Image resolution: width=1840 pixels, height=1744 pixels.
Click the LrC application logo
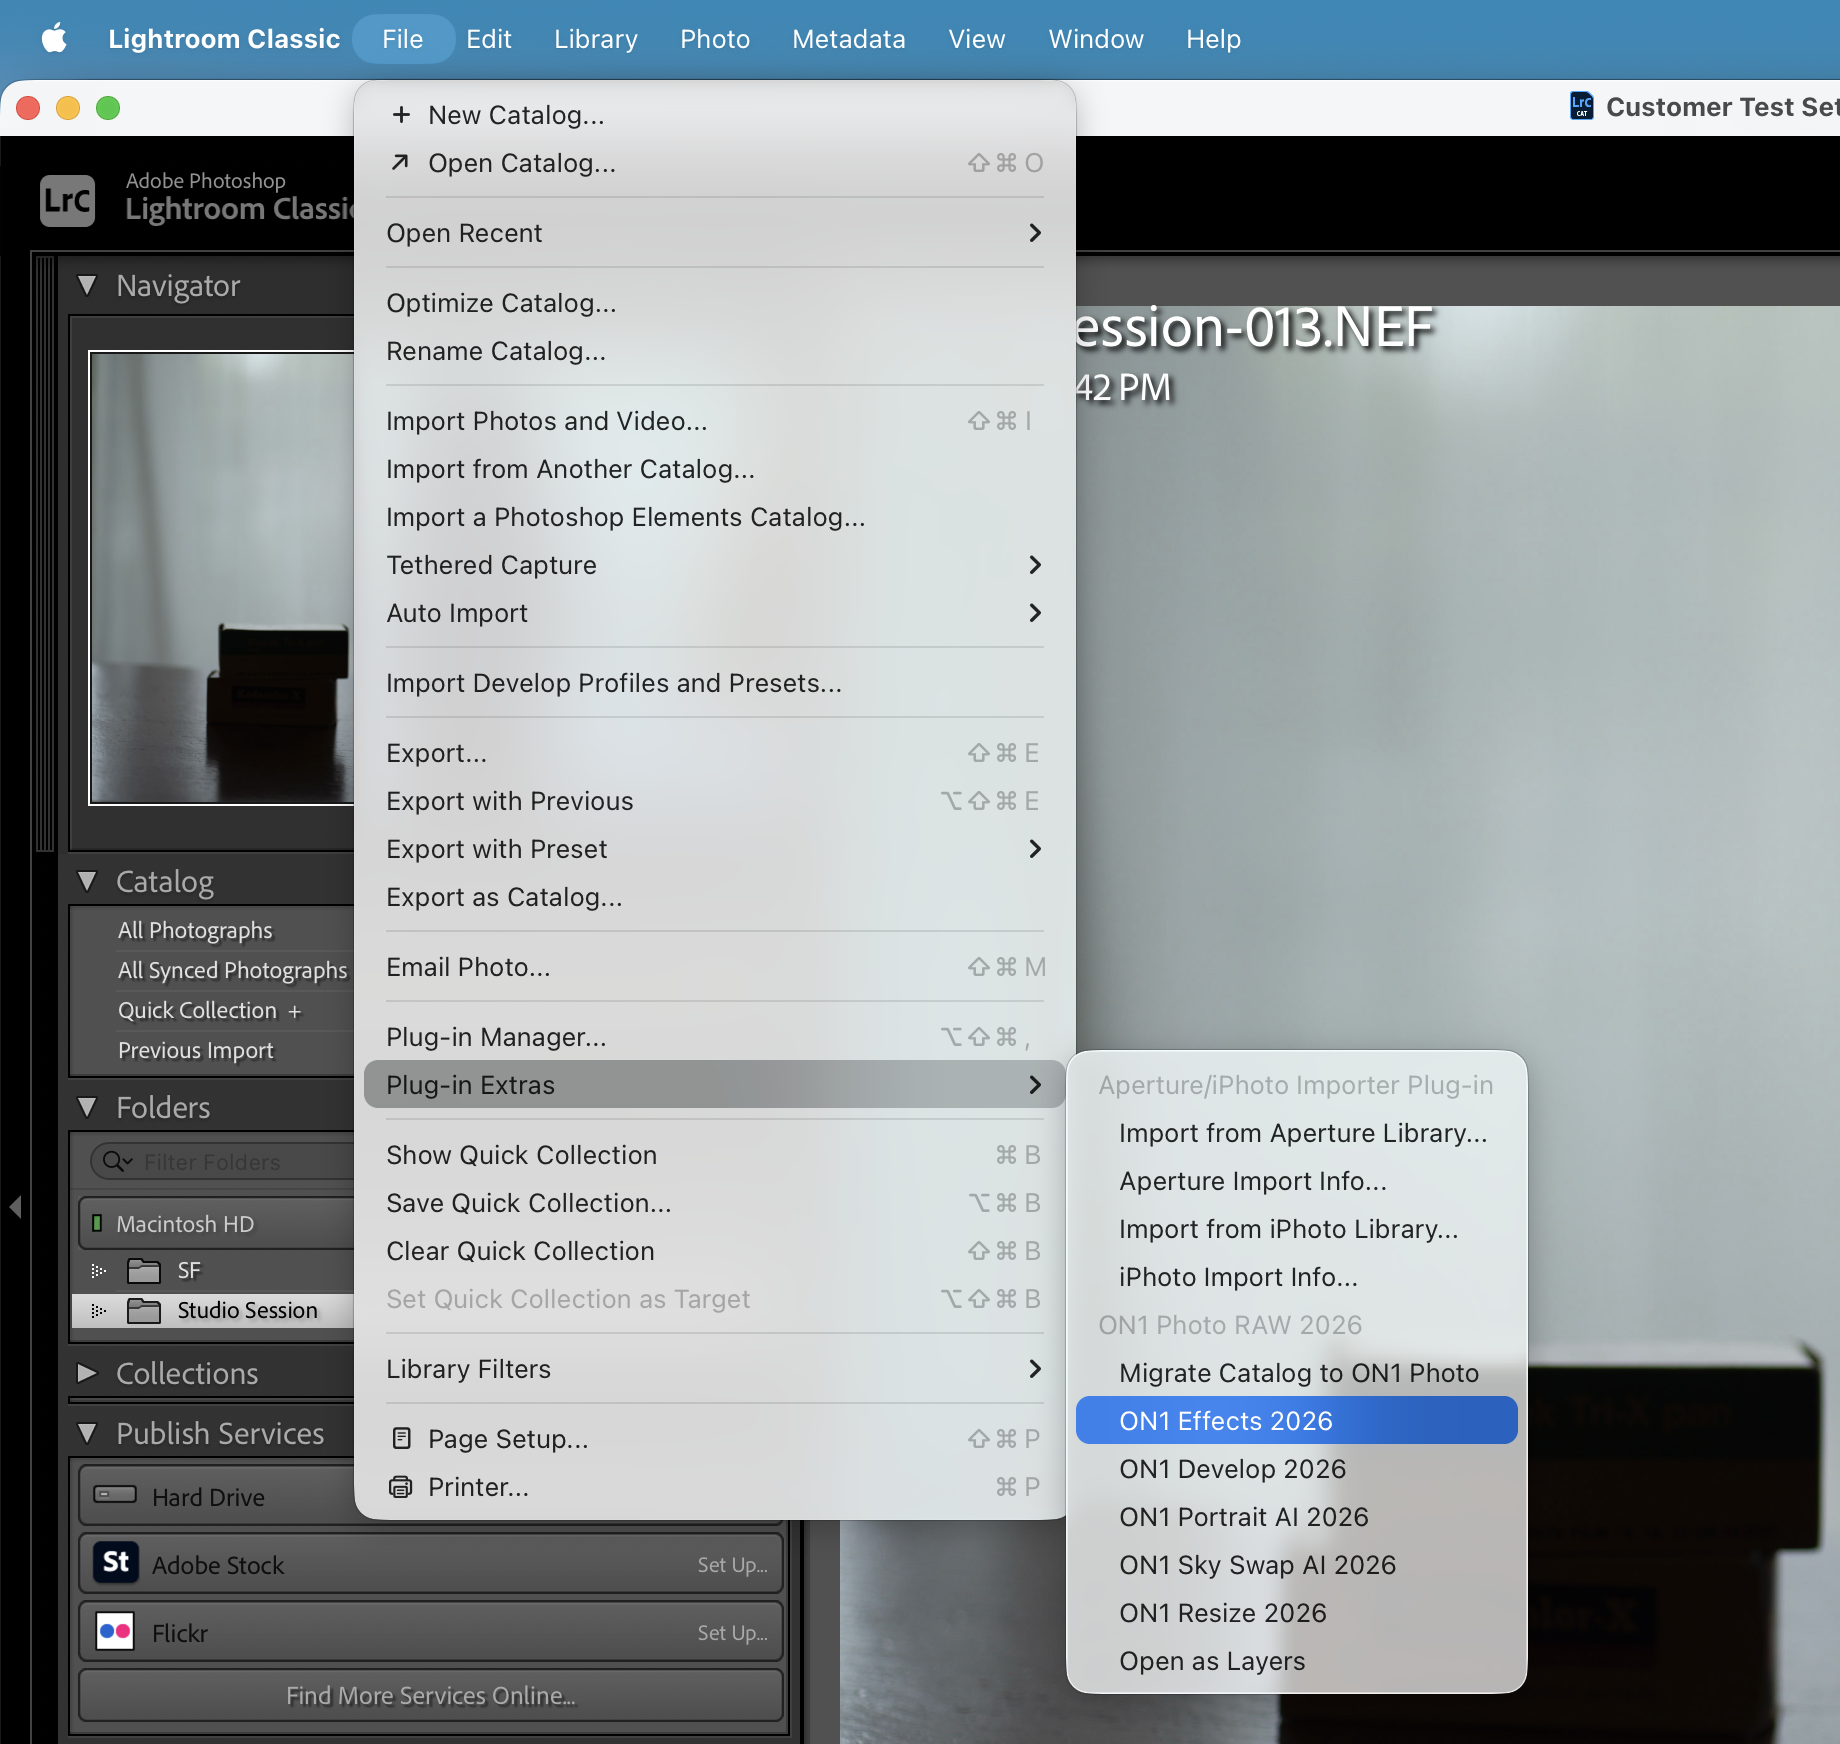[x=67, y=200]
